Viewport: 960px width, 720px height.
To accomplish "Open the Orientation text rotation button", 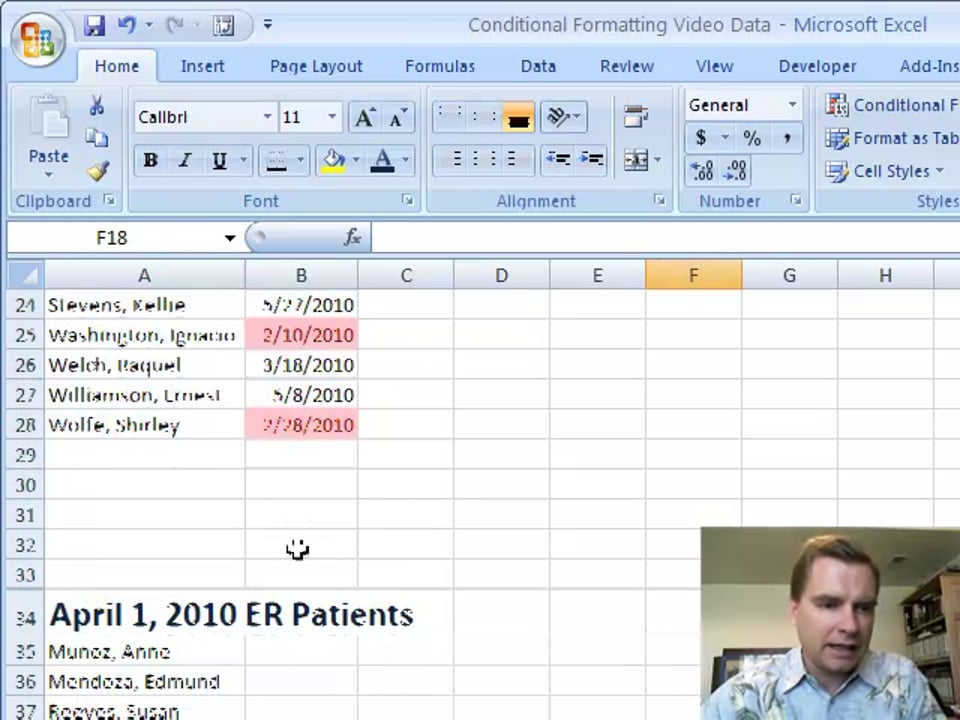I will [563, 117].
